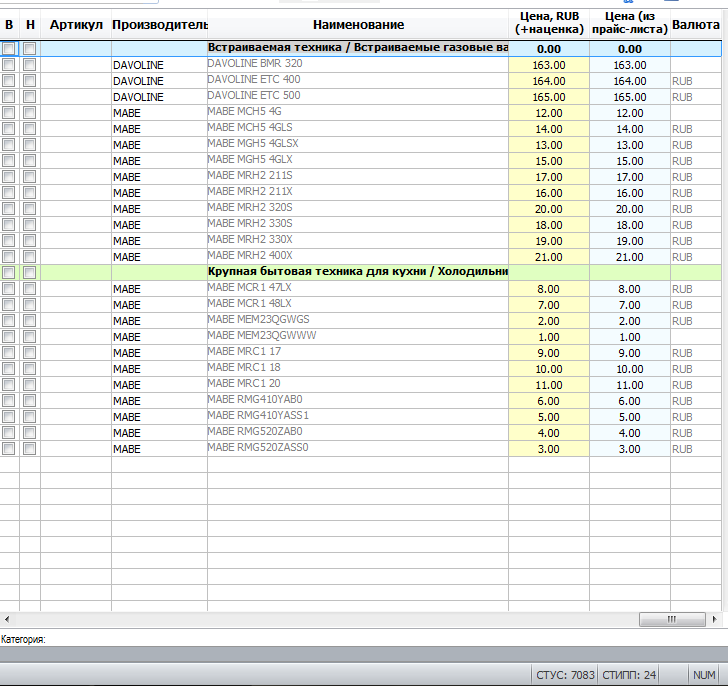Tick the В checkbox for DAVOLINE BMR 320
The width and height of the screenshot is (728, 686).
[x=8, y=65]
